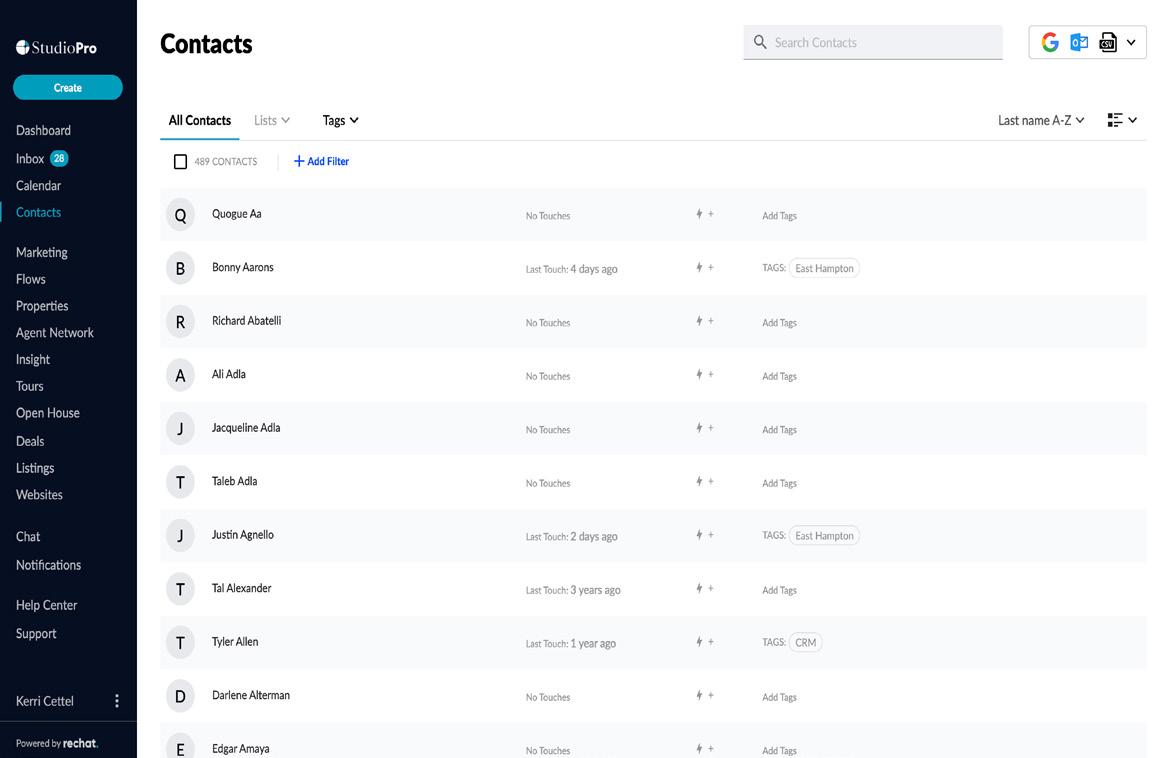Click the CRM tag on Tyler Allen

pos(805,643)
